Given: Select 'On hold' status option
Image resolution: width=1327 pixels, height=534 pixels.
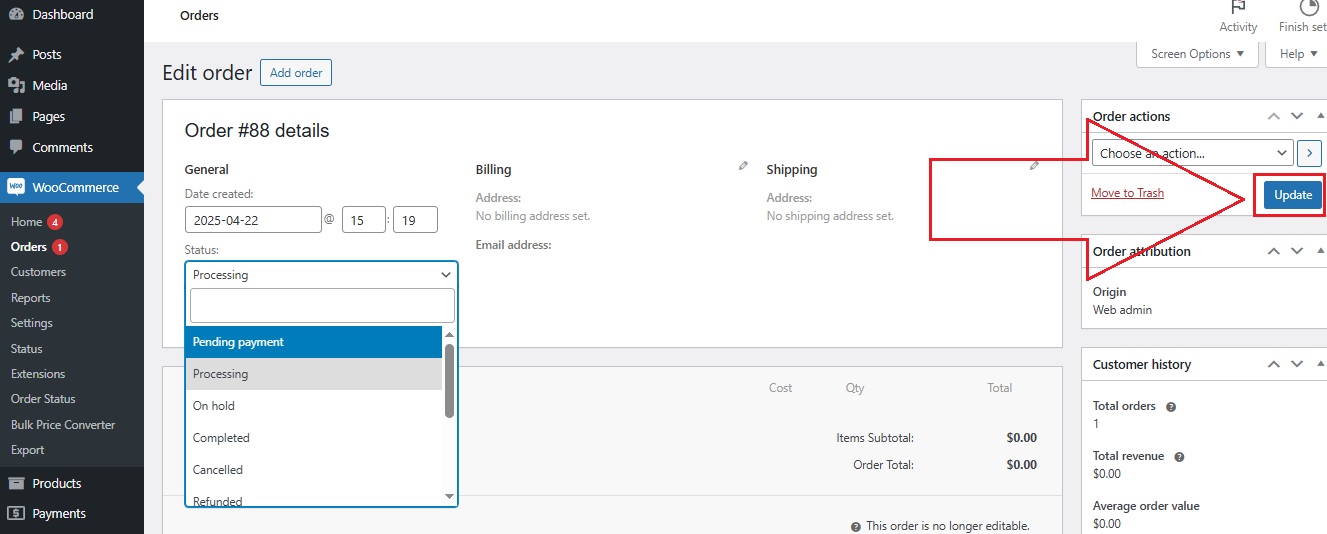Looking at the screenshot, I should (x=314, y=406).
